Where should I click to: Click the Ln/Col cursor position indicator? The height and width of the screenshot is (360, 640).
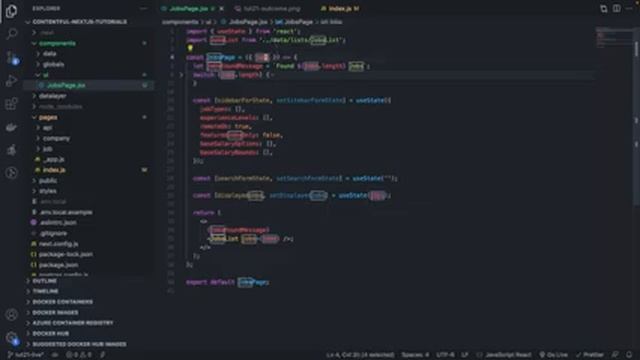[360, 355]
